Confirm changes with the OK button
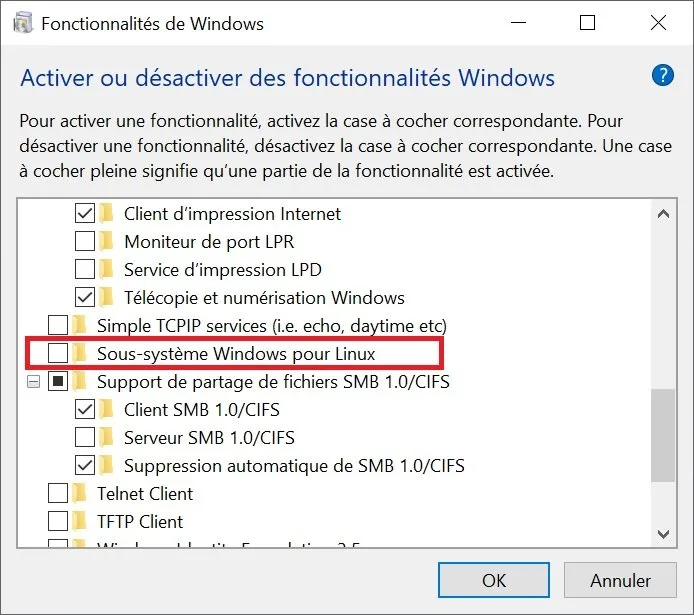Image resolution: width=694 pixels, height=615 pixels. [x=494, y=580]
